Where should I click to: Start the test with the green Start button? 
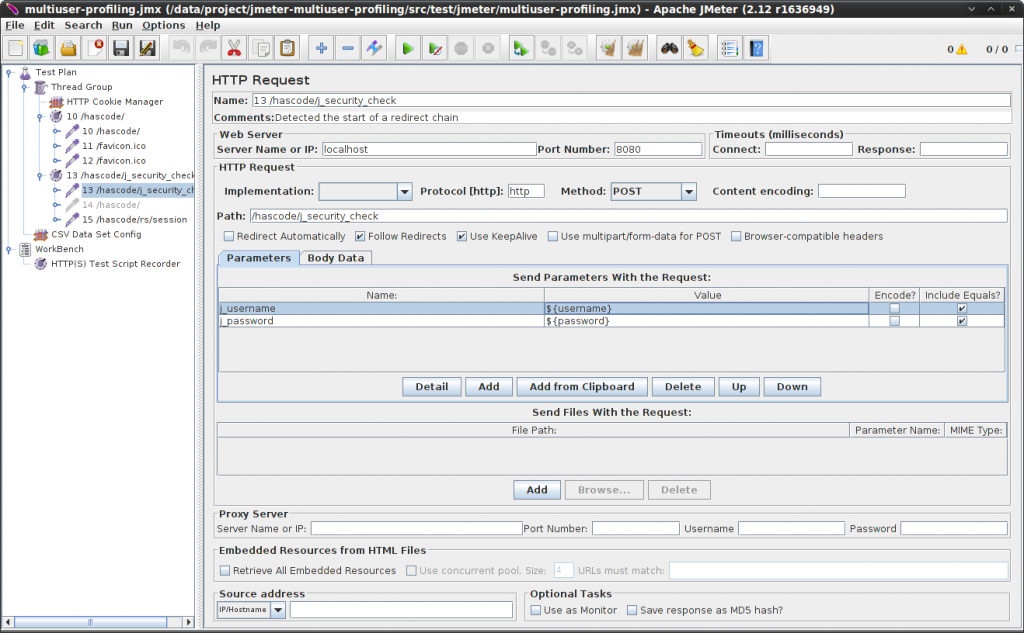410,47
